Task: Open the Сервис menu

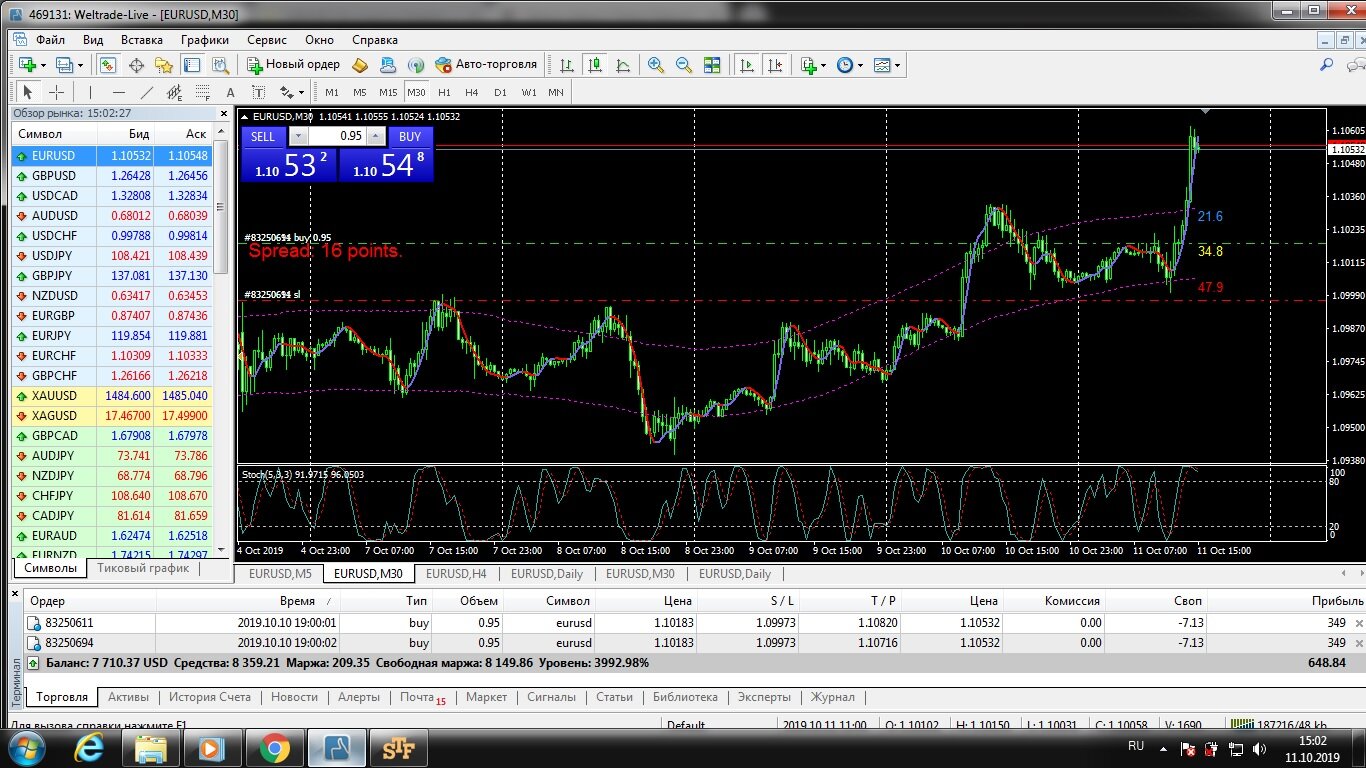Action: [267, 40]
